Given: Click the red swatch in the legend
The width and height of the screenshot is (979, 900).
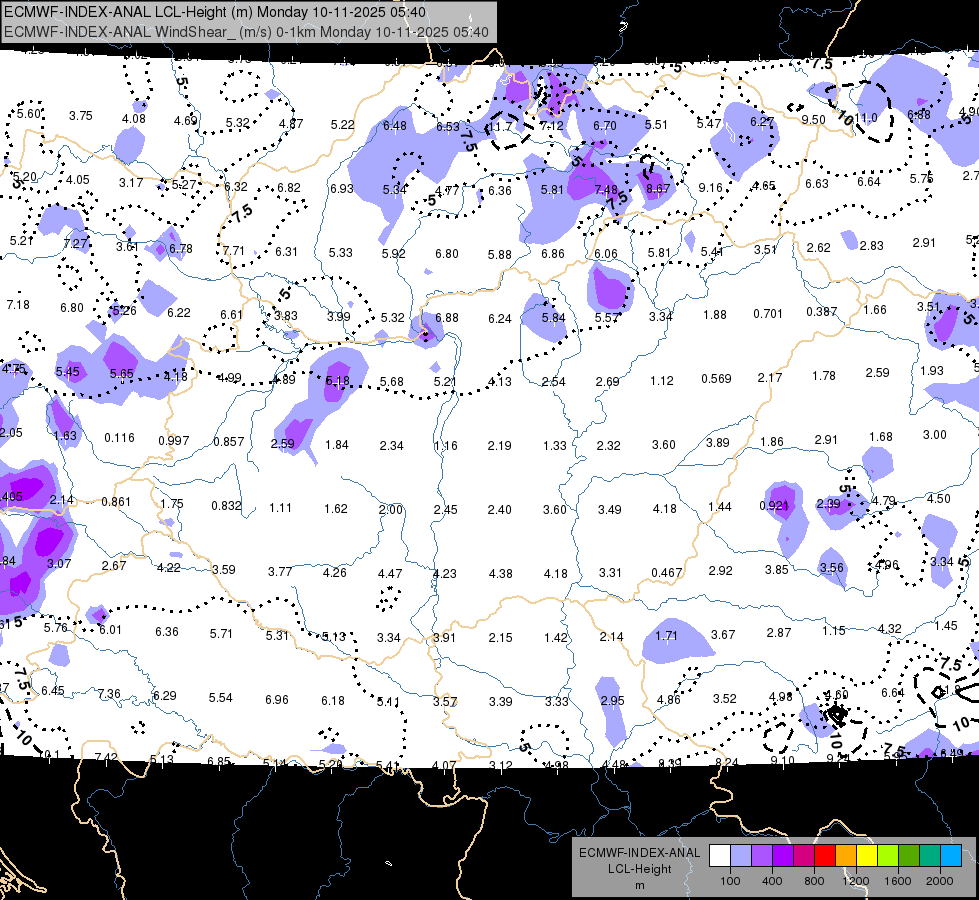Looking at the screenshot, I should pyautogui.click(x=825, y=856).
